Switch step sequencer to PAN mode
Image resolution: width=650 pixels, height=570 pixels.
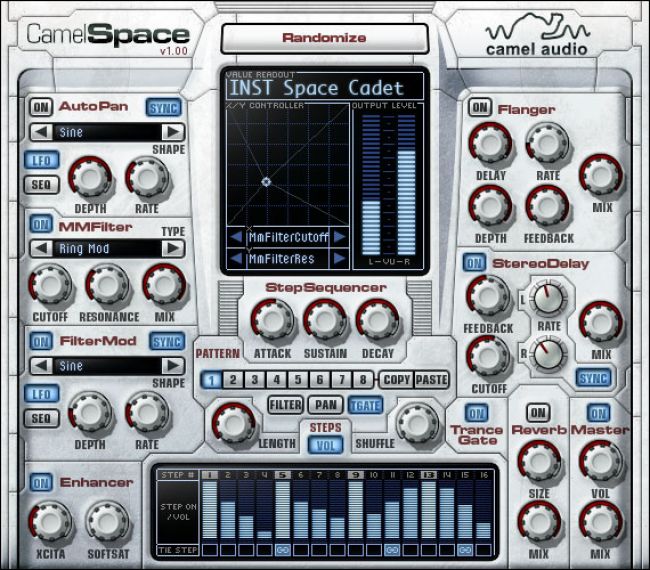(324, 404)
